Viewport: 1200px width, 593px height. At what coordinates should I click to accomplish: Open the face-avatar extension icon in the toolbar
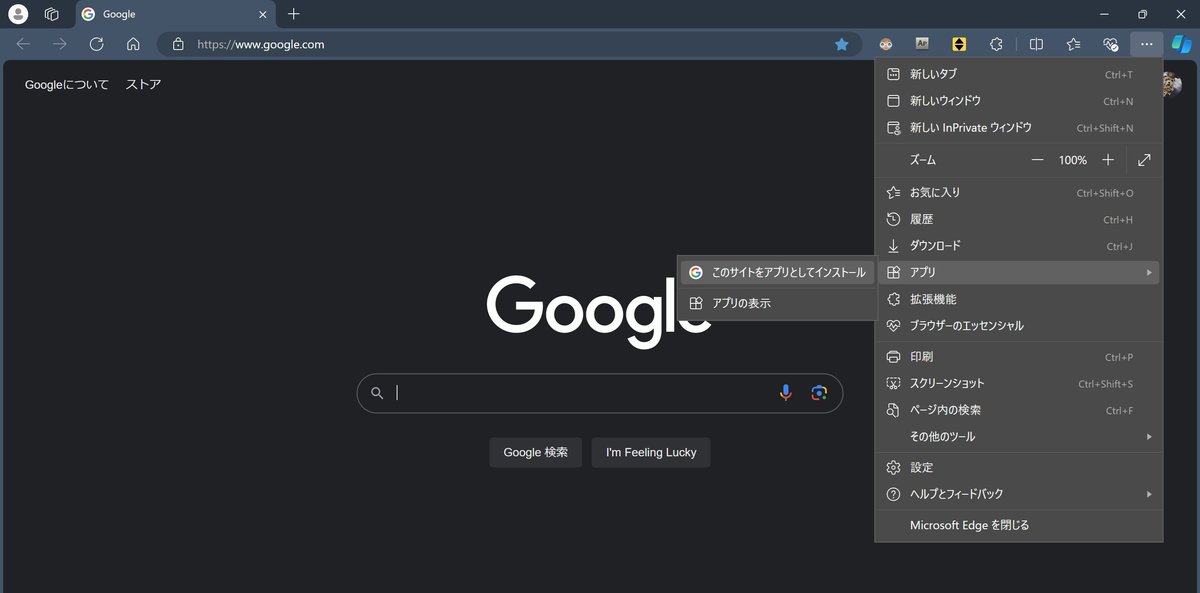point(885,44)
